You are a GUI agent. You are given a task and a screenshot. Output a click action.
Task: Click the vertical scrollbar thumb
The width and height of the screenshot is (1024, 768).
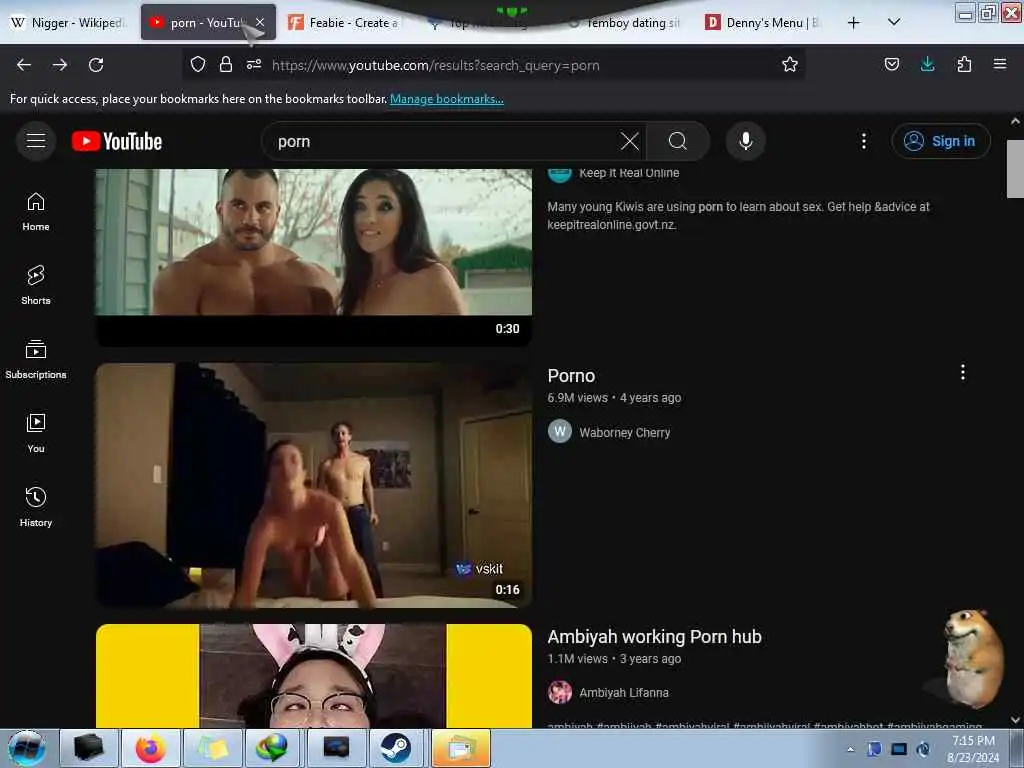tap(1015, 168)
